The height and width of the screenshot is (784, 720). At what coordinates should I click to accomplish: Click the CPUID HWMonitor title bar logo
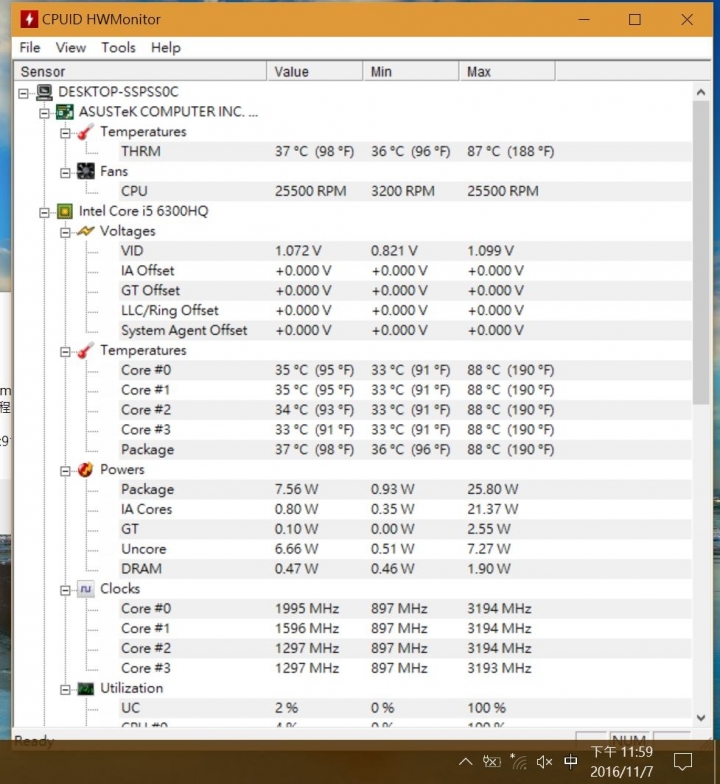(29, 20)
